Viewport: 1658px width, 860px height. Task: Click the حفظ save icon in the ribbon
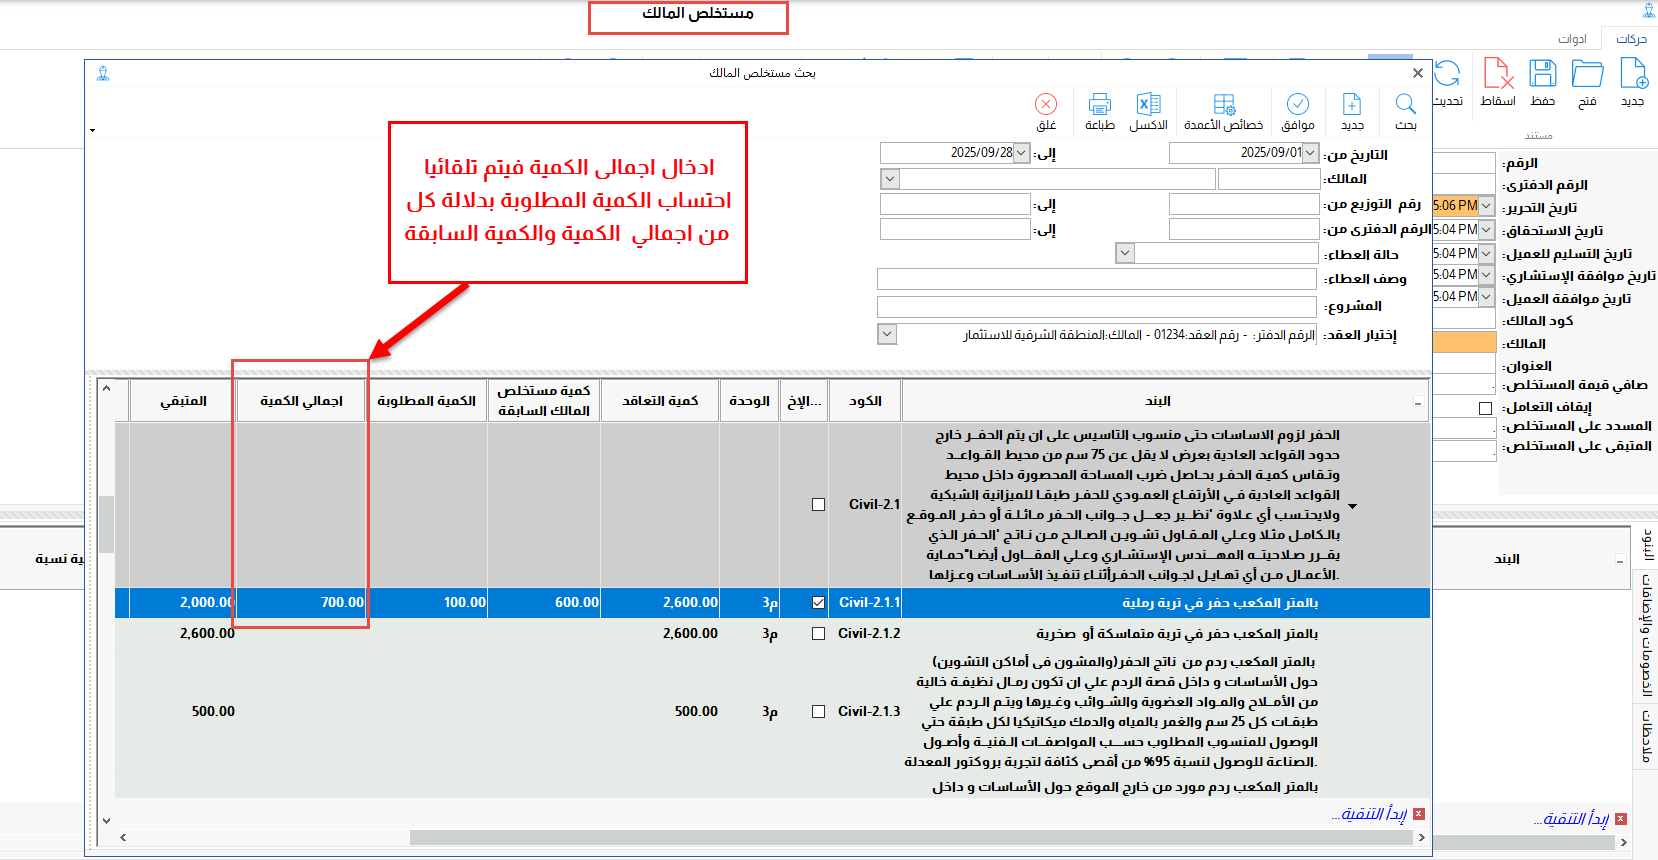pyautogui.click(x=1542, y=75)
